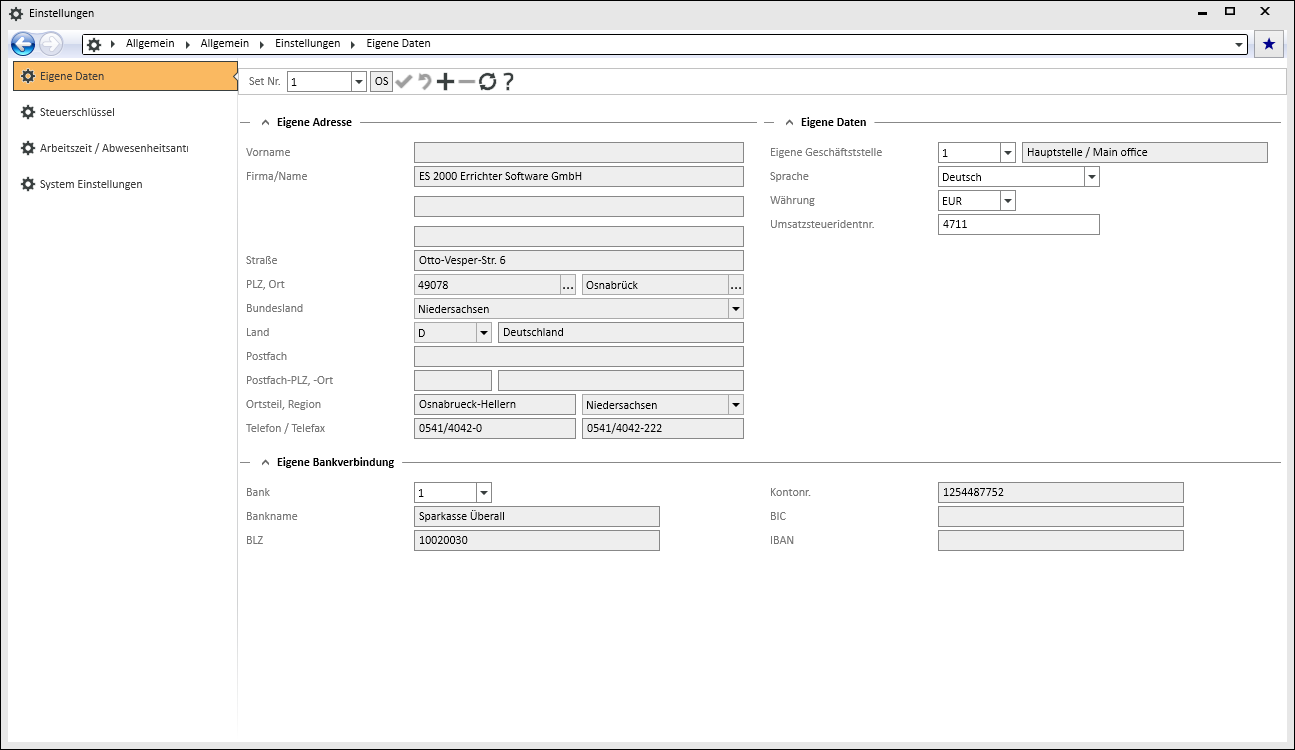Open the Set Nr. dropdown
Viewport: 1295px width, 750px height.
359,82
